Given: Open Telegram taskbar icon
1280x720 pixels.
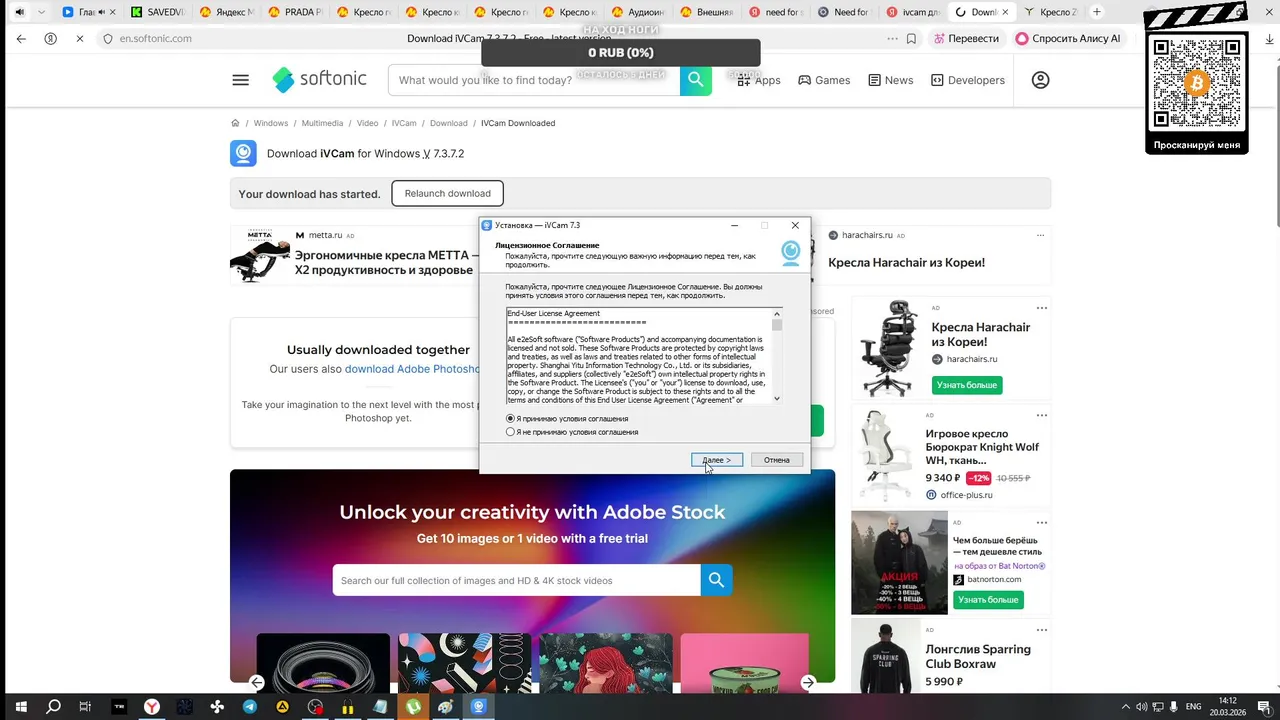Looking at the screenshot, I should click(249, 706).
